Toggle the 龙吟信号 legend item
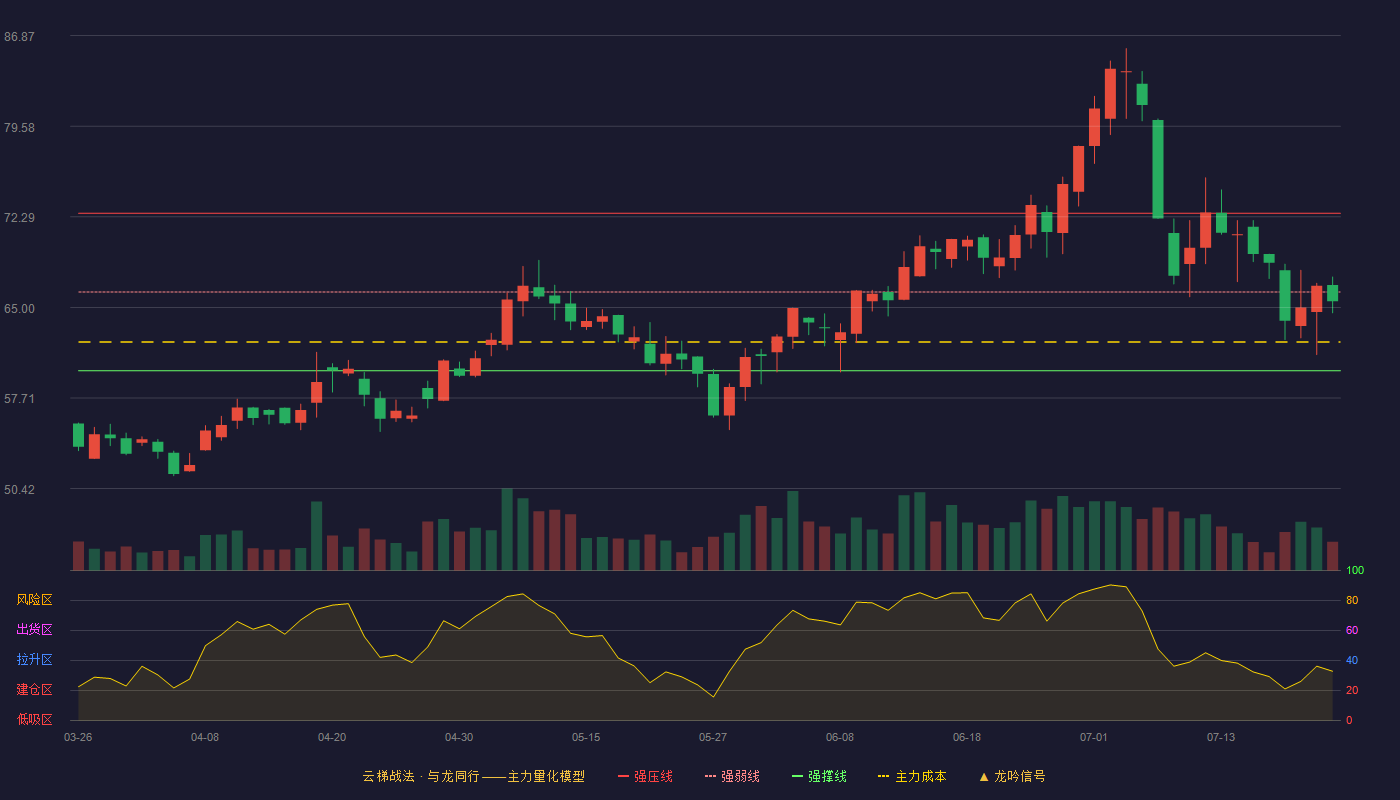Image resolution: width=1400 pixels, height=800 pixels. click(x=1011, y=776)
